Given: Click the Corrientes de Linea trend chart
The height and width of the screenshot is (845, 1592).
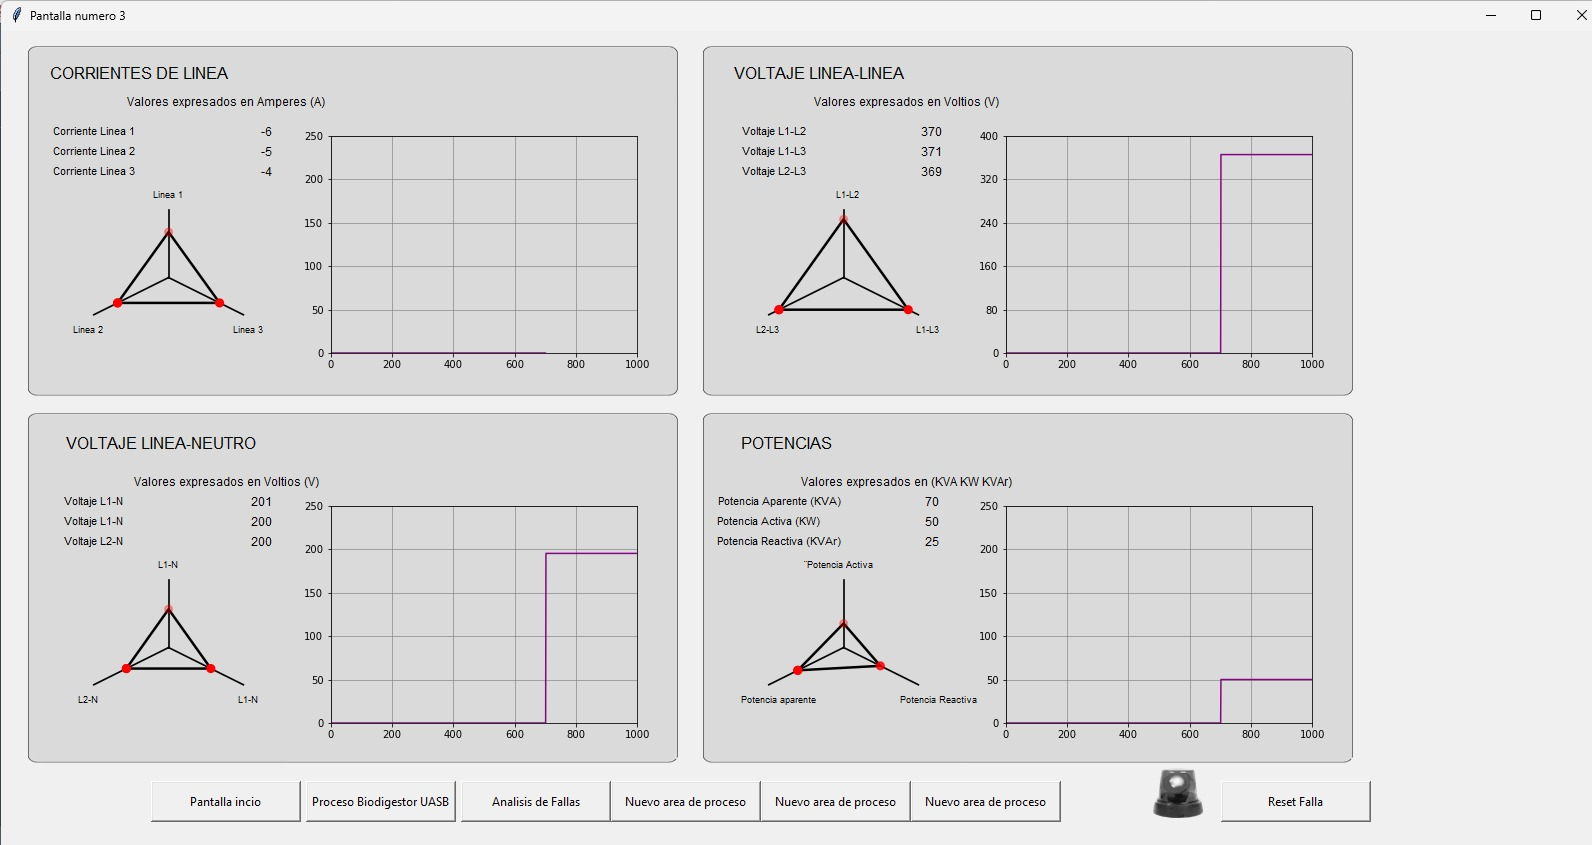Looking at the screenshot, I should [x=484, y=245].
